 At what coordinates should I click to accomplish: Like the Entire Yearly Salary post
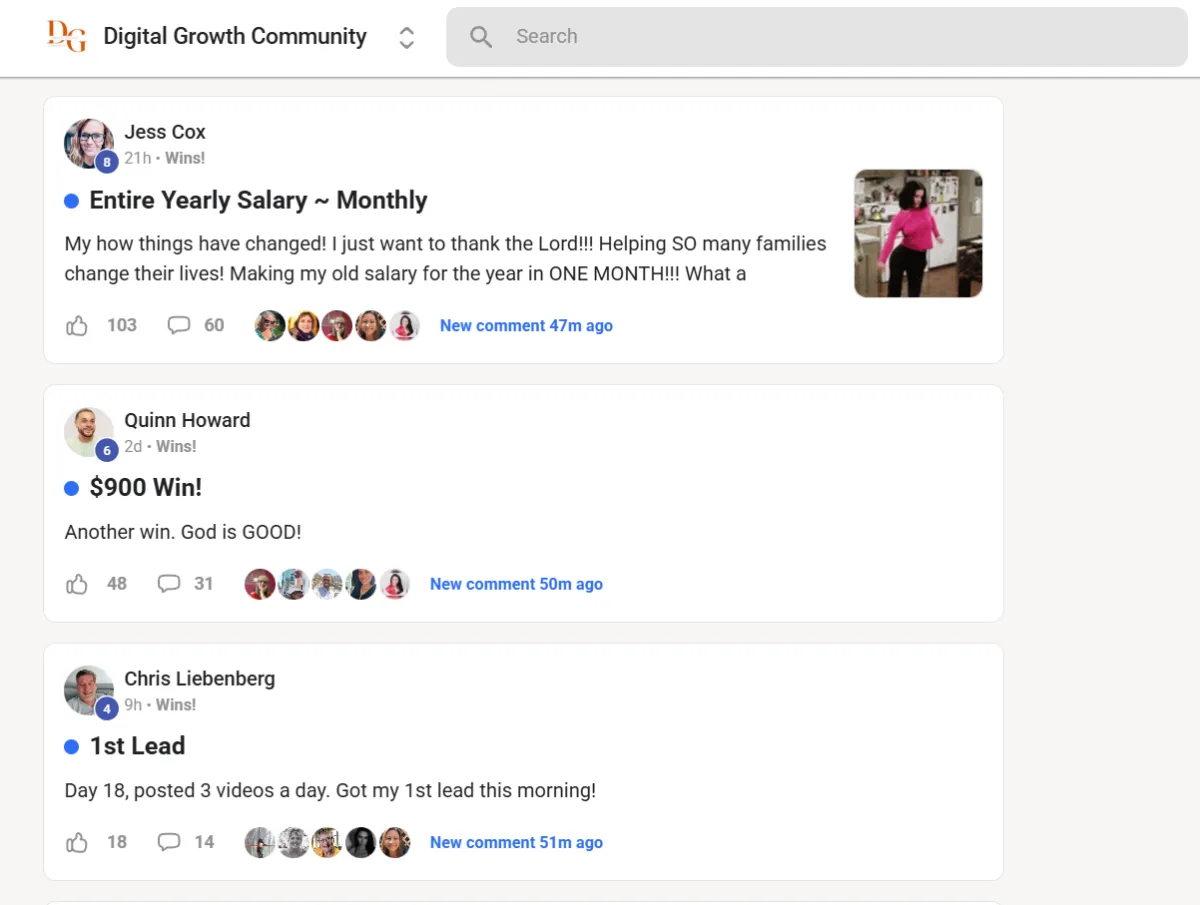[x=77, y=325]
